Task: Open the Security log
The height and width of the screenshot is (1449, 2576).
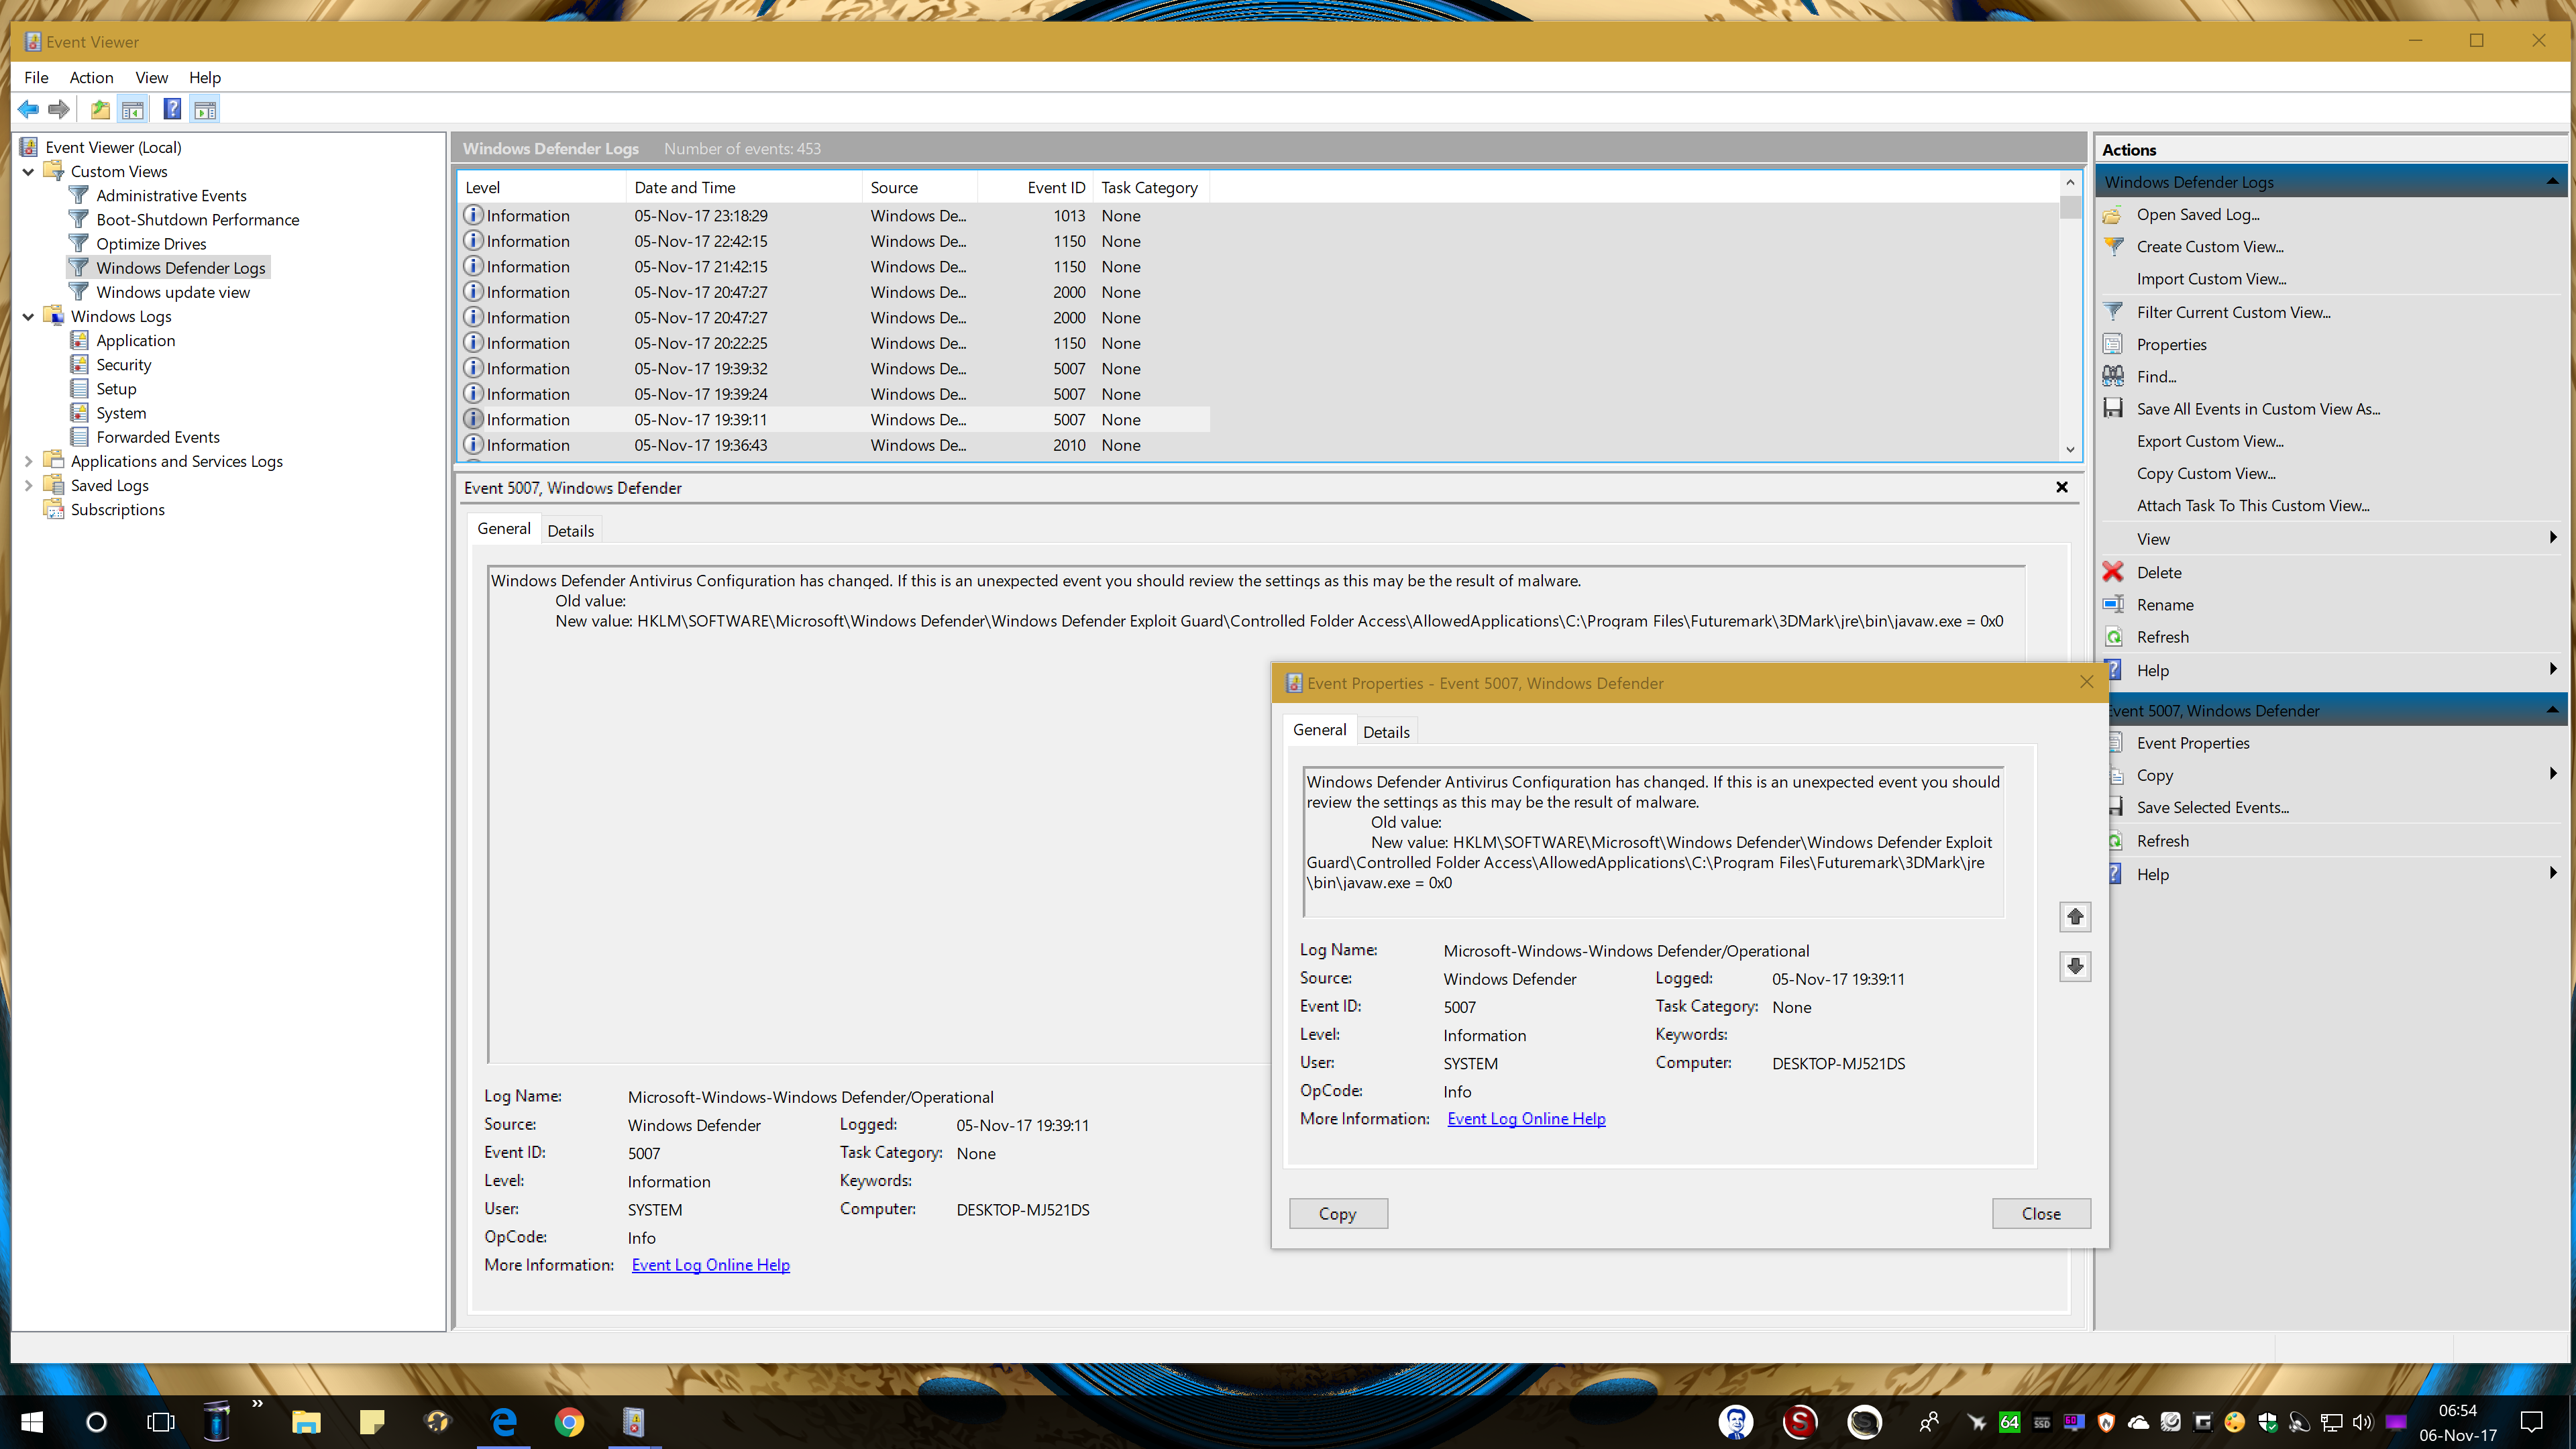Action: [x=124, y=364]
